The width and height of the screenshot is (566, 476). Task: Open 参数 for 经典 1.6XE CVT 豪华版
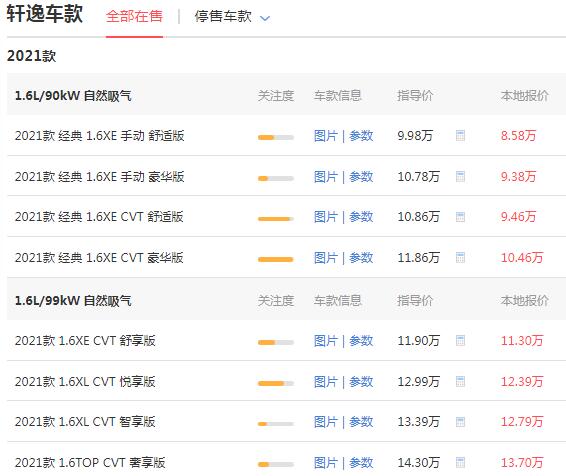361,258
